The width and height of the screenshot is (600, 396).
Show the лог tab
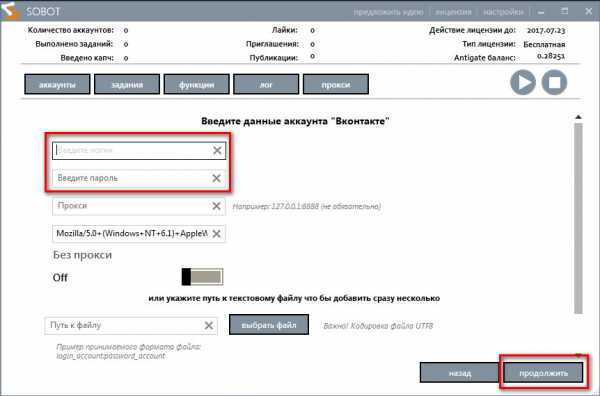(x=266, y=84)
